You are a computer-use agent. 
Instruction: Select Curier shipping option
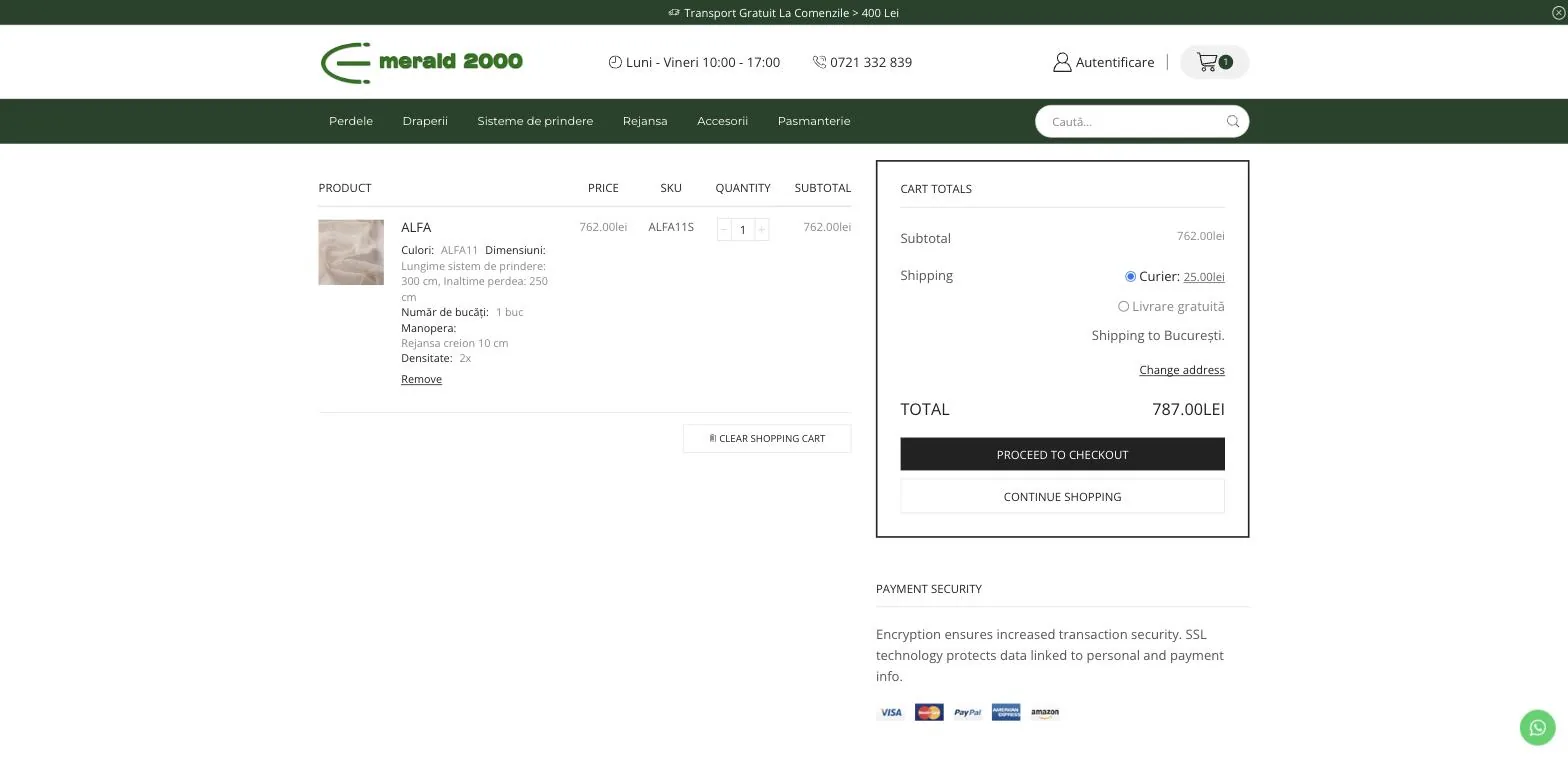pos(1130,277)
